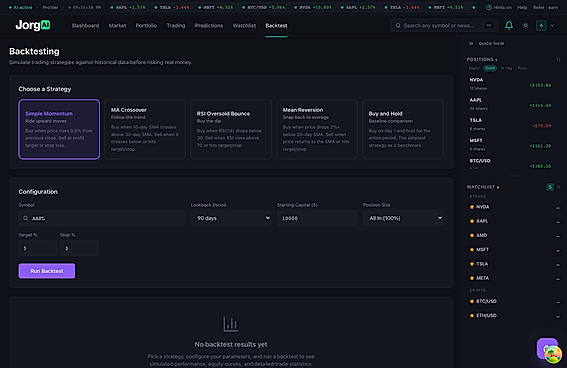The image size is (567, 368).
Task: Toggle Hints on
Action: [498, 7]
